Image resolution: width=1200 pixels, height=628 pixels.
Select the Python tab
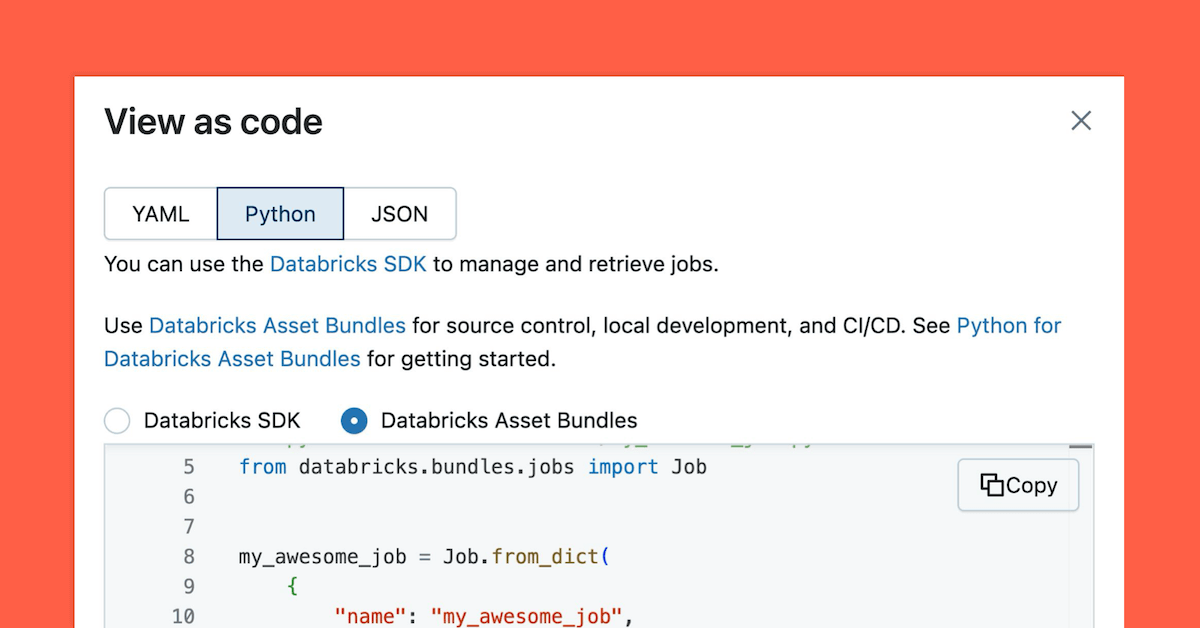(x=280, y=213)
